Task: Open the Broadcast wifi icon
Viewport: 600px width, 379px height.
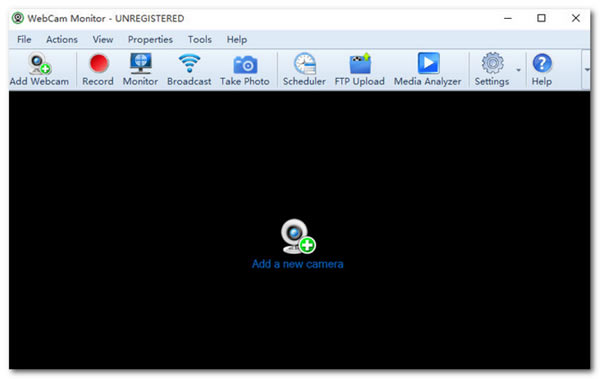Action: coord(189,64)
